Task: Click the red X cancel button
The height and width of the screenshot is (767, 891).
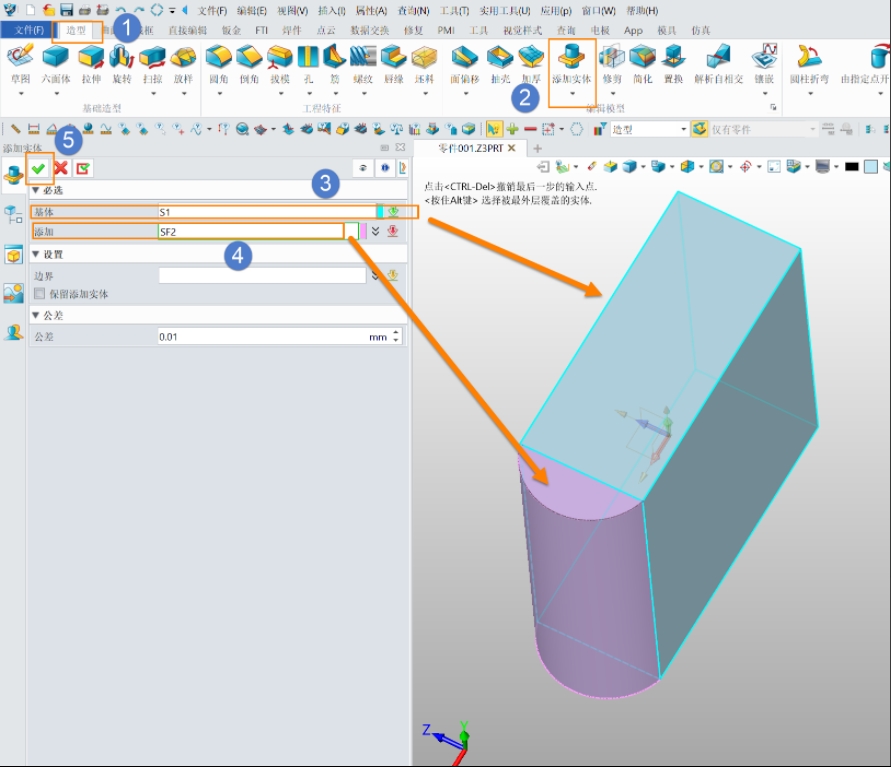Action: point(61,168)
